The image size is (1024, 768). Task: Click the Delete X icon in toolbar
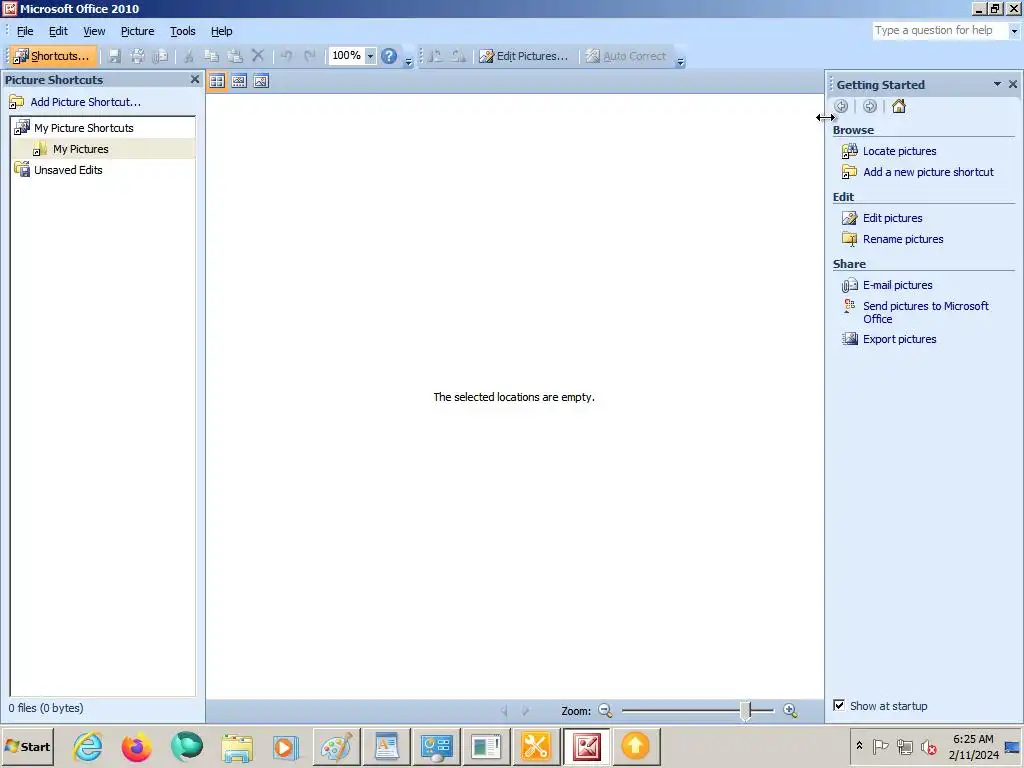pyautogui.click(x=258, y=56)
